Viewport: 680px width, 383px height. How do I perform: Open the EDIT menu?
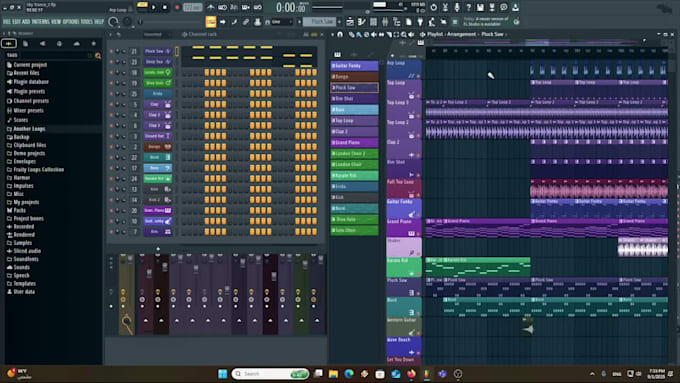16,21
